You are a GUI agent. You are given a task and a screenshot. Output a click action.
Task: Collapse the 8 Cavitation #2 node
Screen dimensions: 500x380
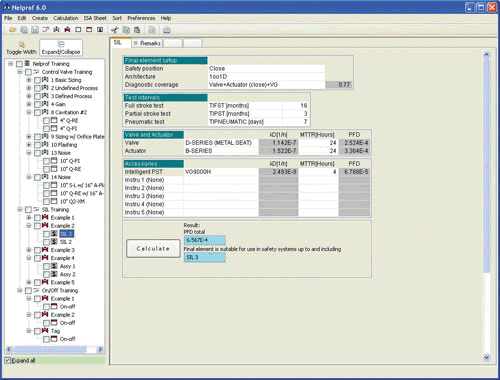pyautogui.click(x=29, y=112)
